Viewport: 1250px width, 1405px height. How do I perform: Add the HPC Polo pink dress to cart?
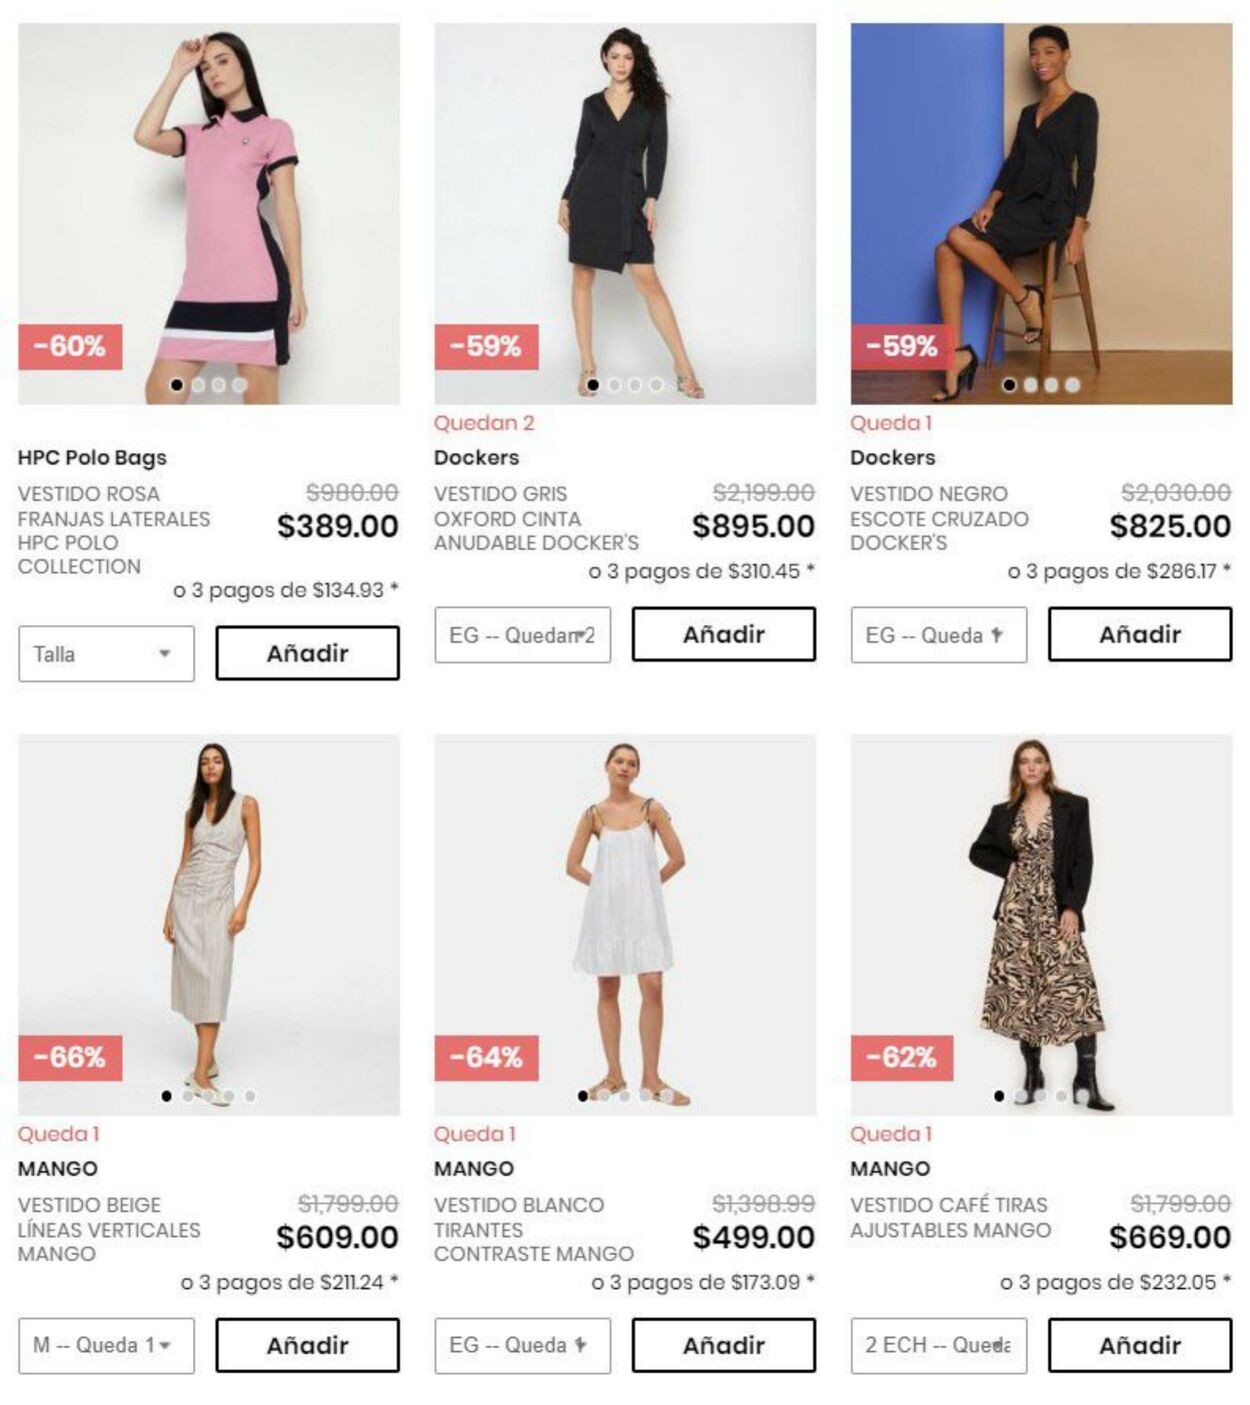(x=307, y=653)
